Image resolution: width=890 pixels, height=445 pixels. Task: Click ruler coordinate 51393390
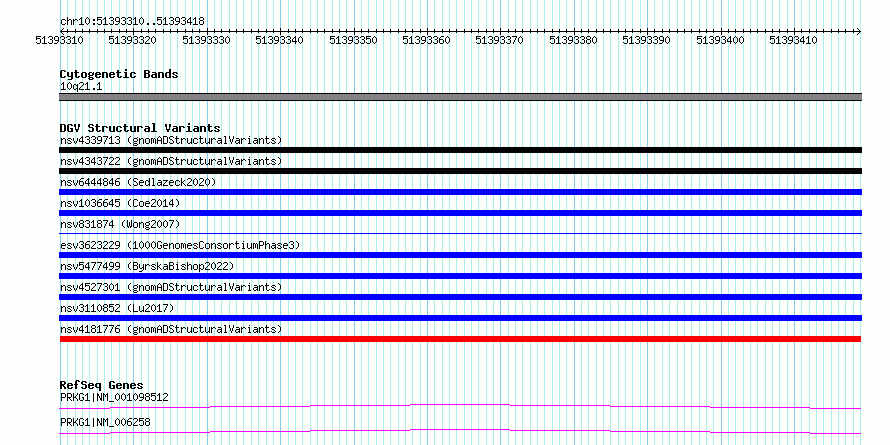pyautogui.click(x=646, y=40)
